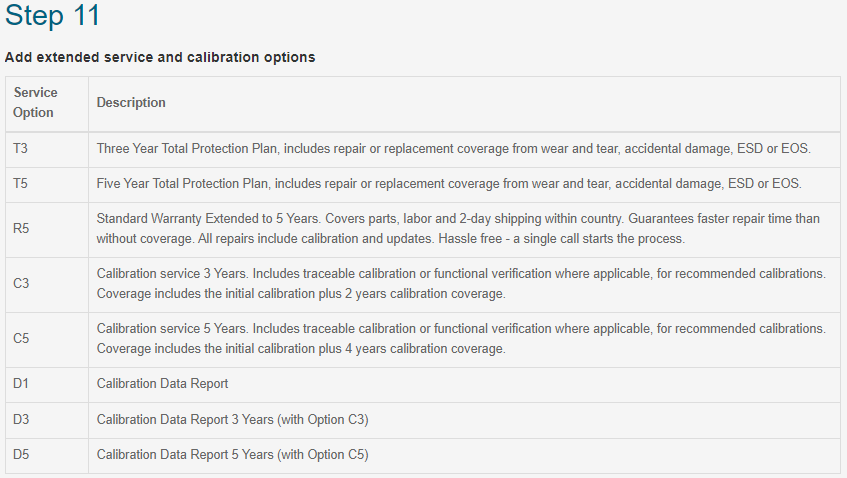Click the Three Year Total Protection Plan description
The height and width of the screenshot is (478, 847).
454,149
